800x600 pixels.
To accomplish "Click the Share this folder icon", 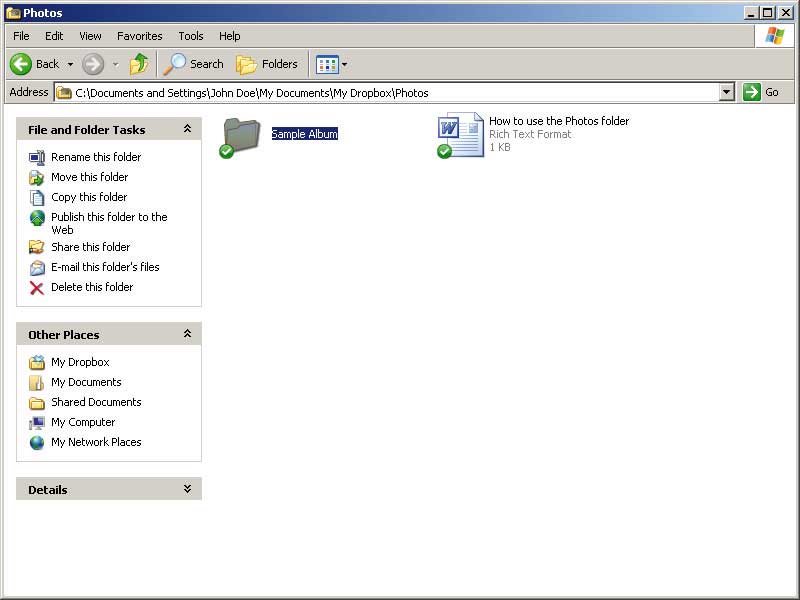I will [36, 247].
